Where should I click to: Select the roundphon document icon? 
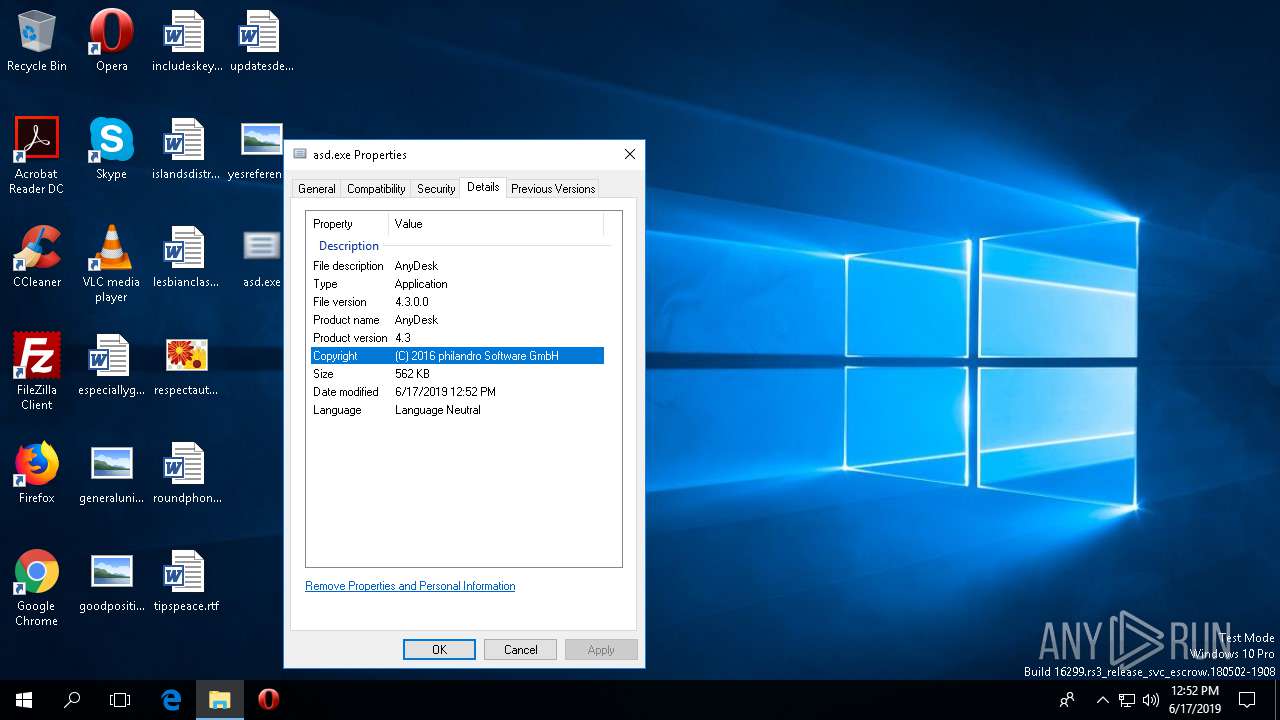point(186,473)
